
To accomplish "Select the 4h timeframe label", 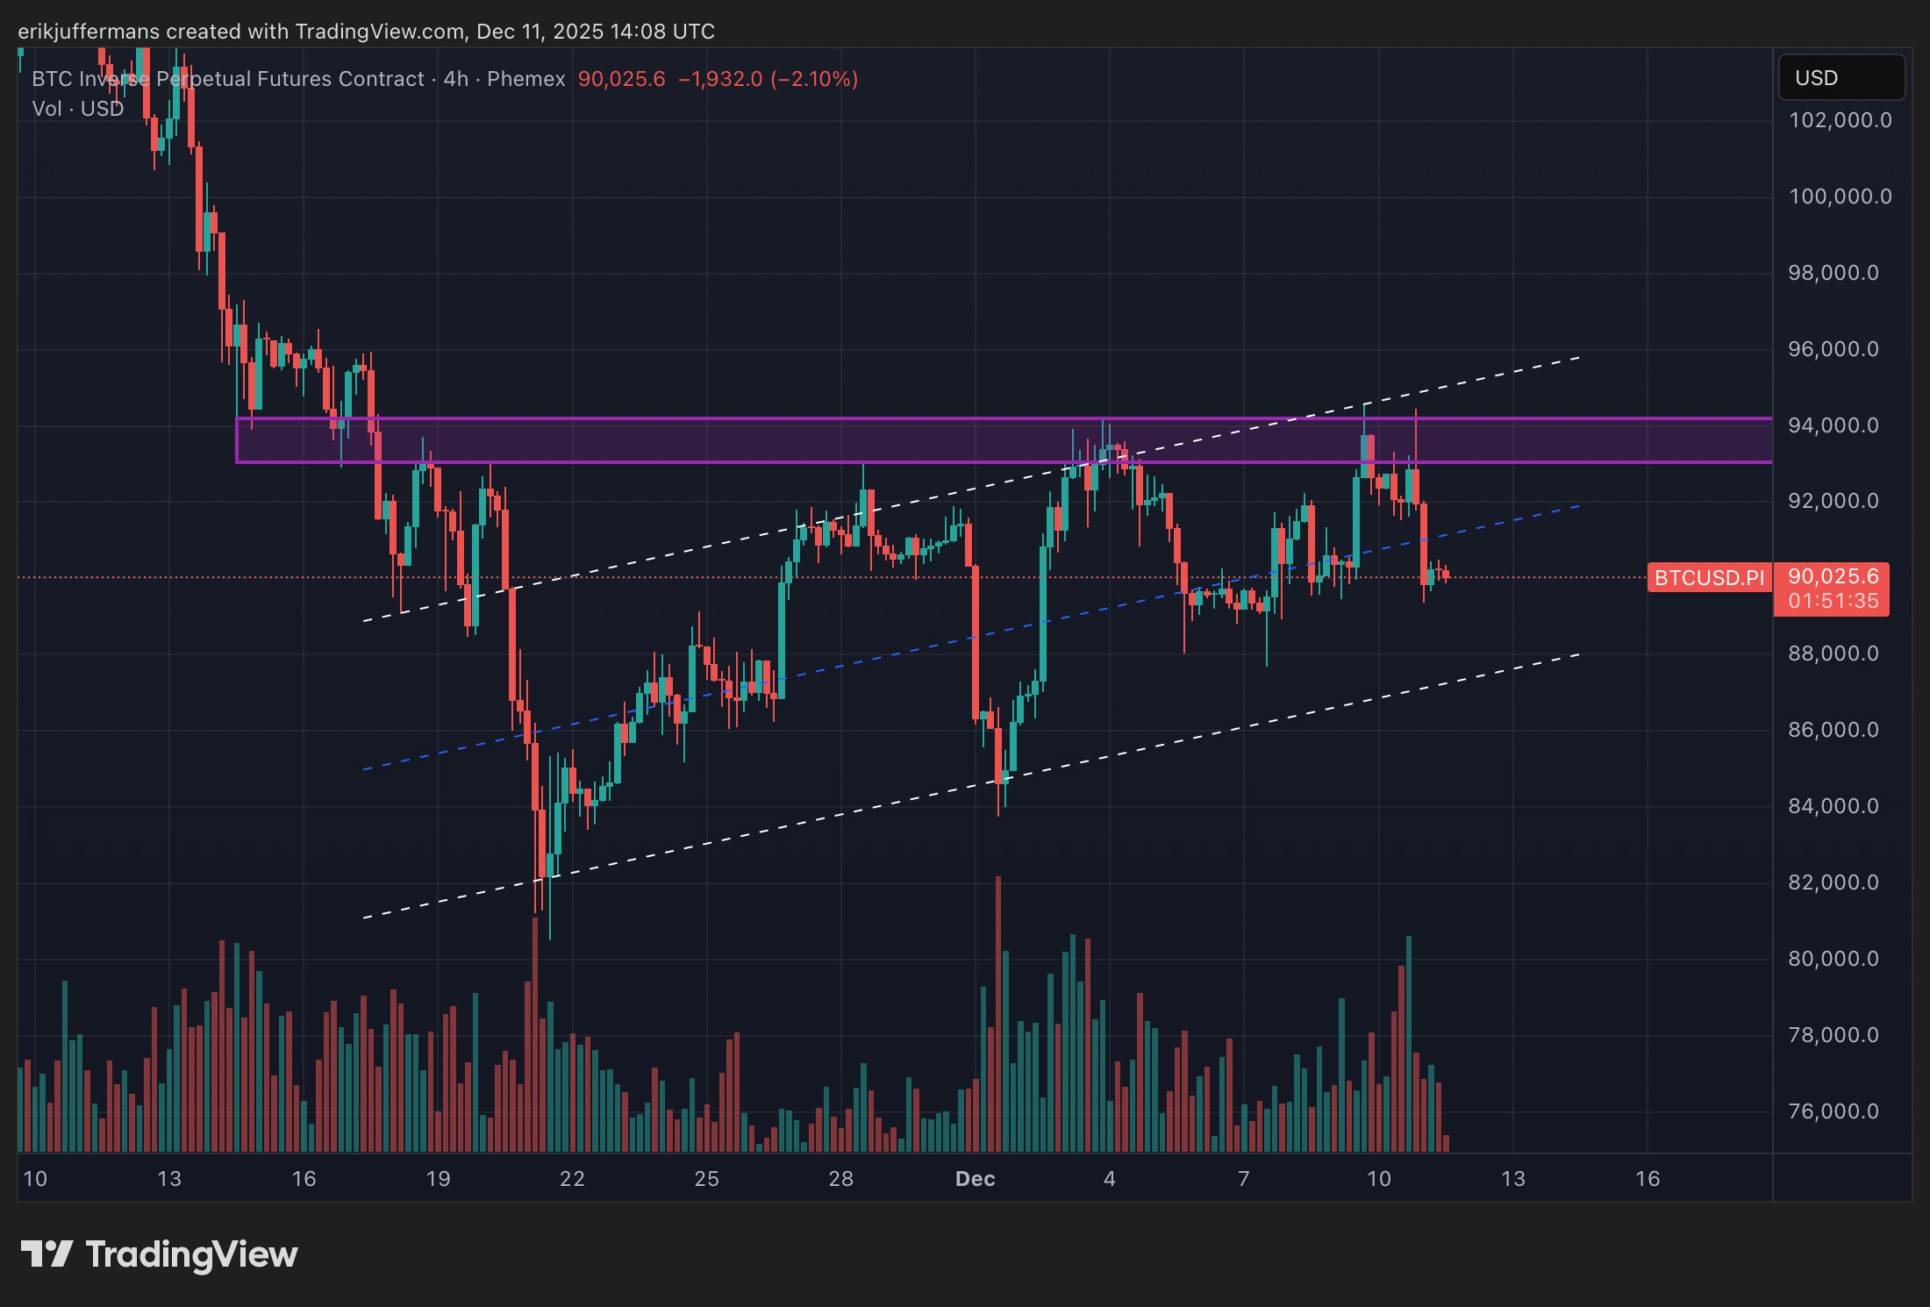I will [456, 79].
